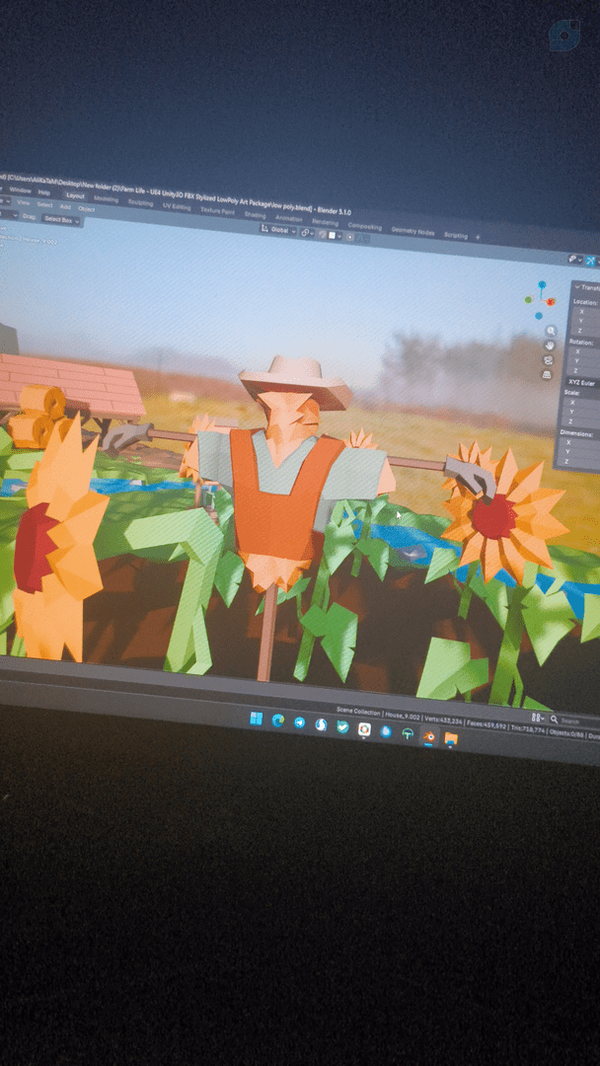
Task: Toggle the snap magnet icon
Action: tap(322, 235)
